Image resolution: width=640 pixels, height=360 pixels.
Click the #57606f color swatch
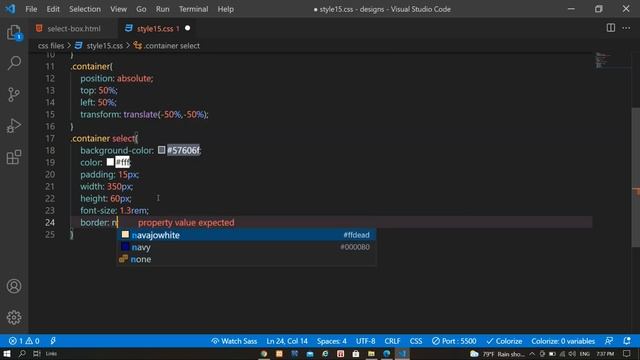tap(162, 150)
